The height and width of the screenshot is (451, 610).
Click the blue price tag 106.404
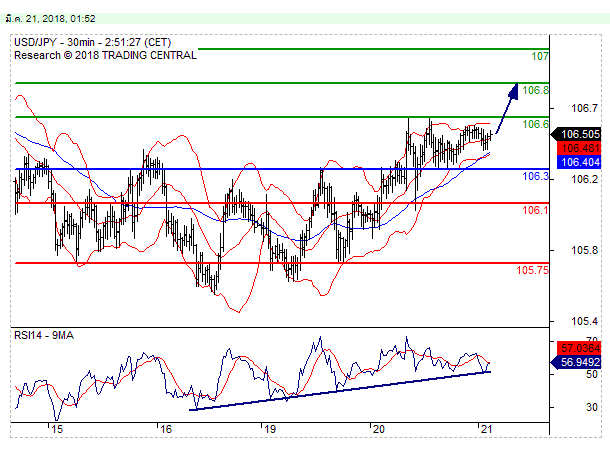click(579, 162)
